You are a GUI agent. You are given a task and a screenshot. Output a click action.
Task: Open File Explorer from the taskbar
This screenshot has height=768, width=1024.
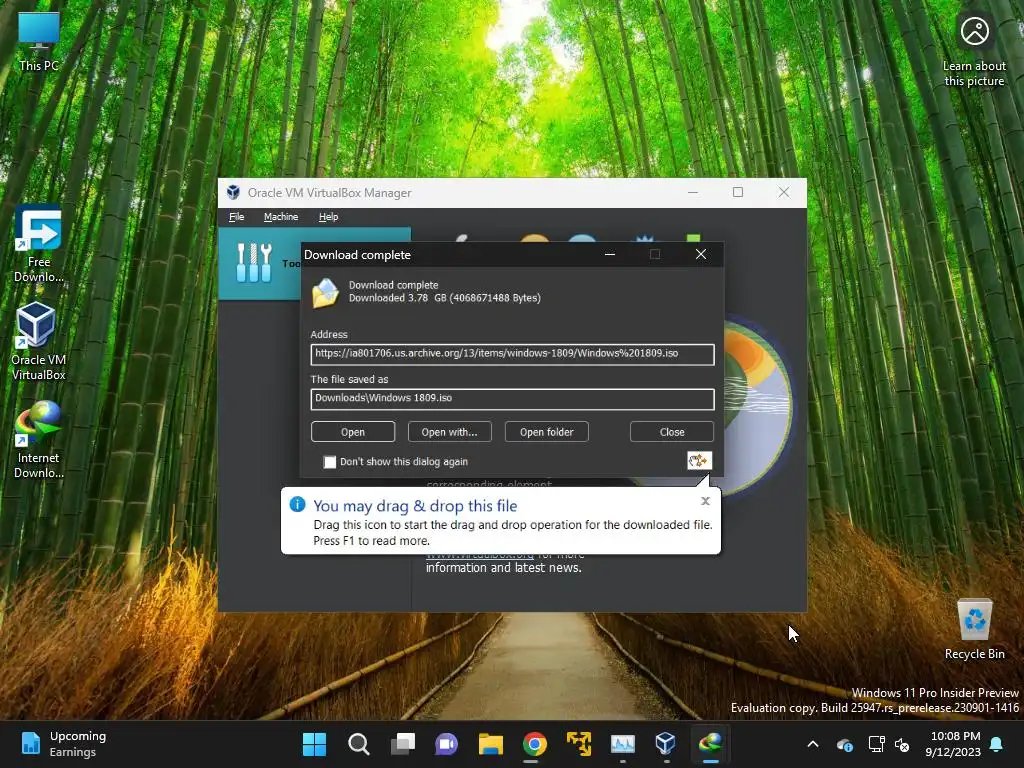(x=490, y=744)
